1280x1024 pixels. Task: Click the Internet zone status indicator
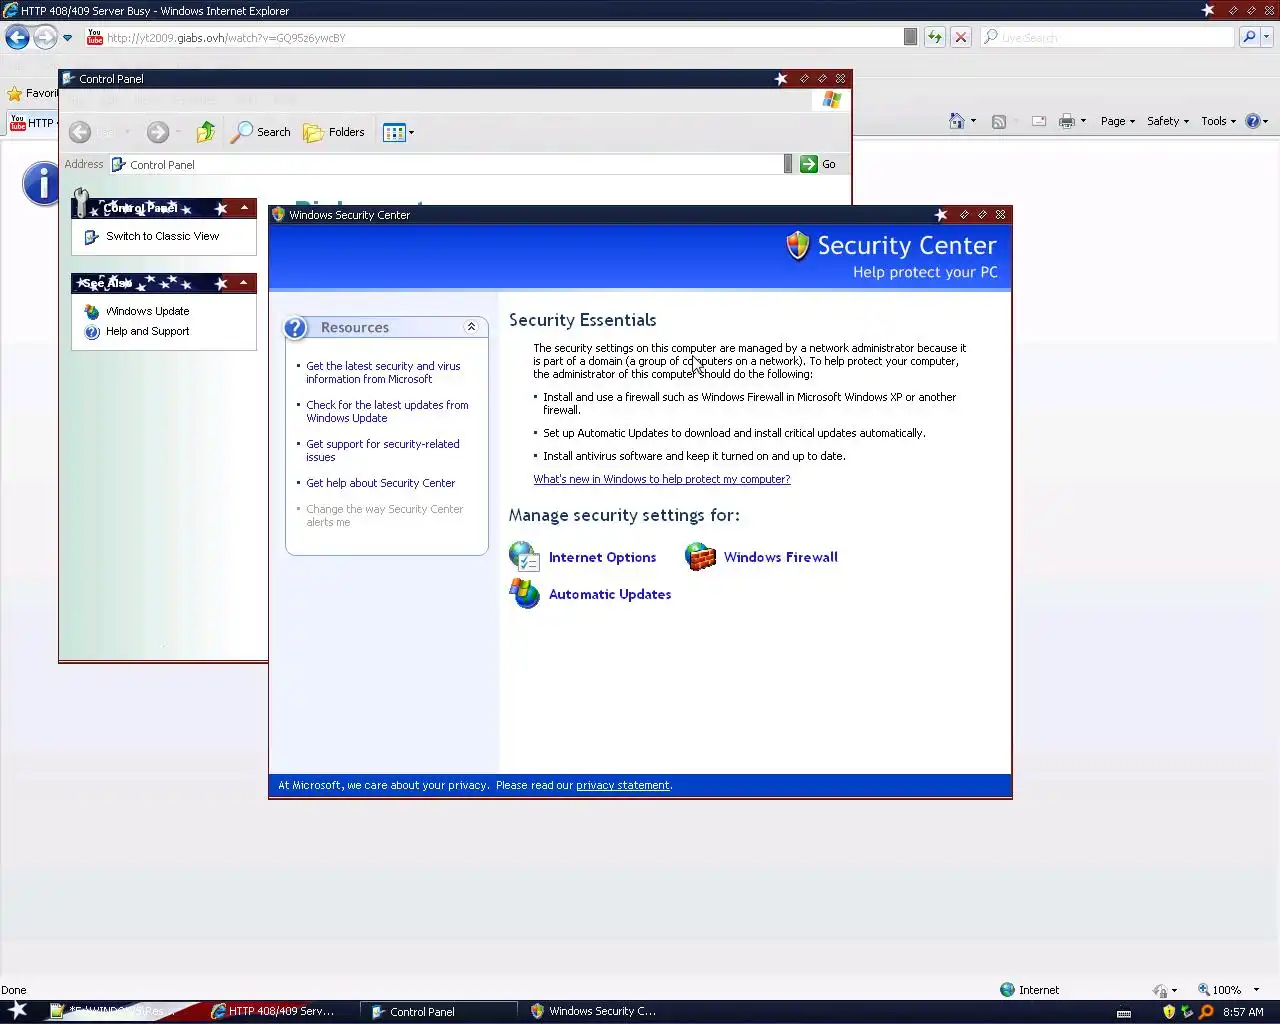(x=1029, y=990)
